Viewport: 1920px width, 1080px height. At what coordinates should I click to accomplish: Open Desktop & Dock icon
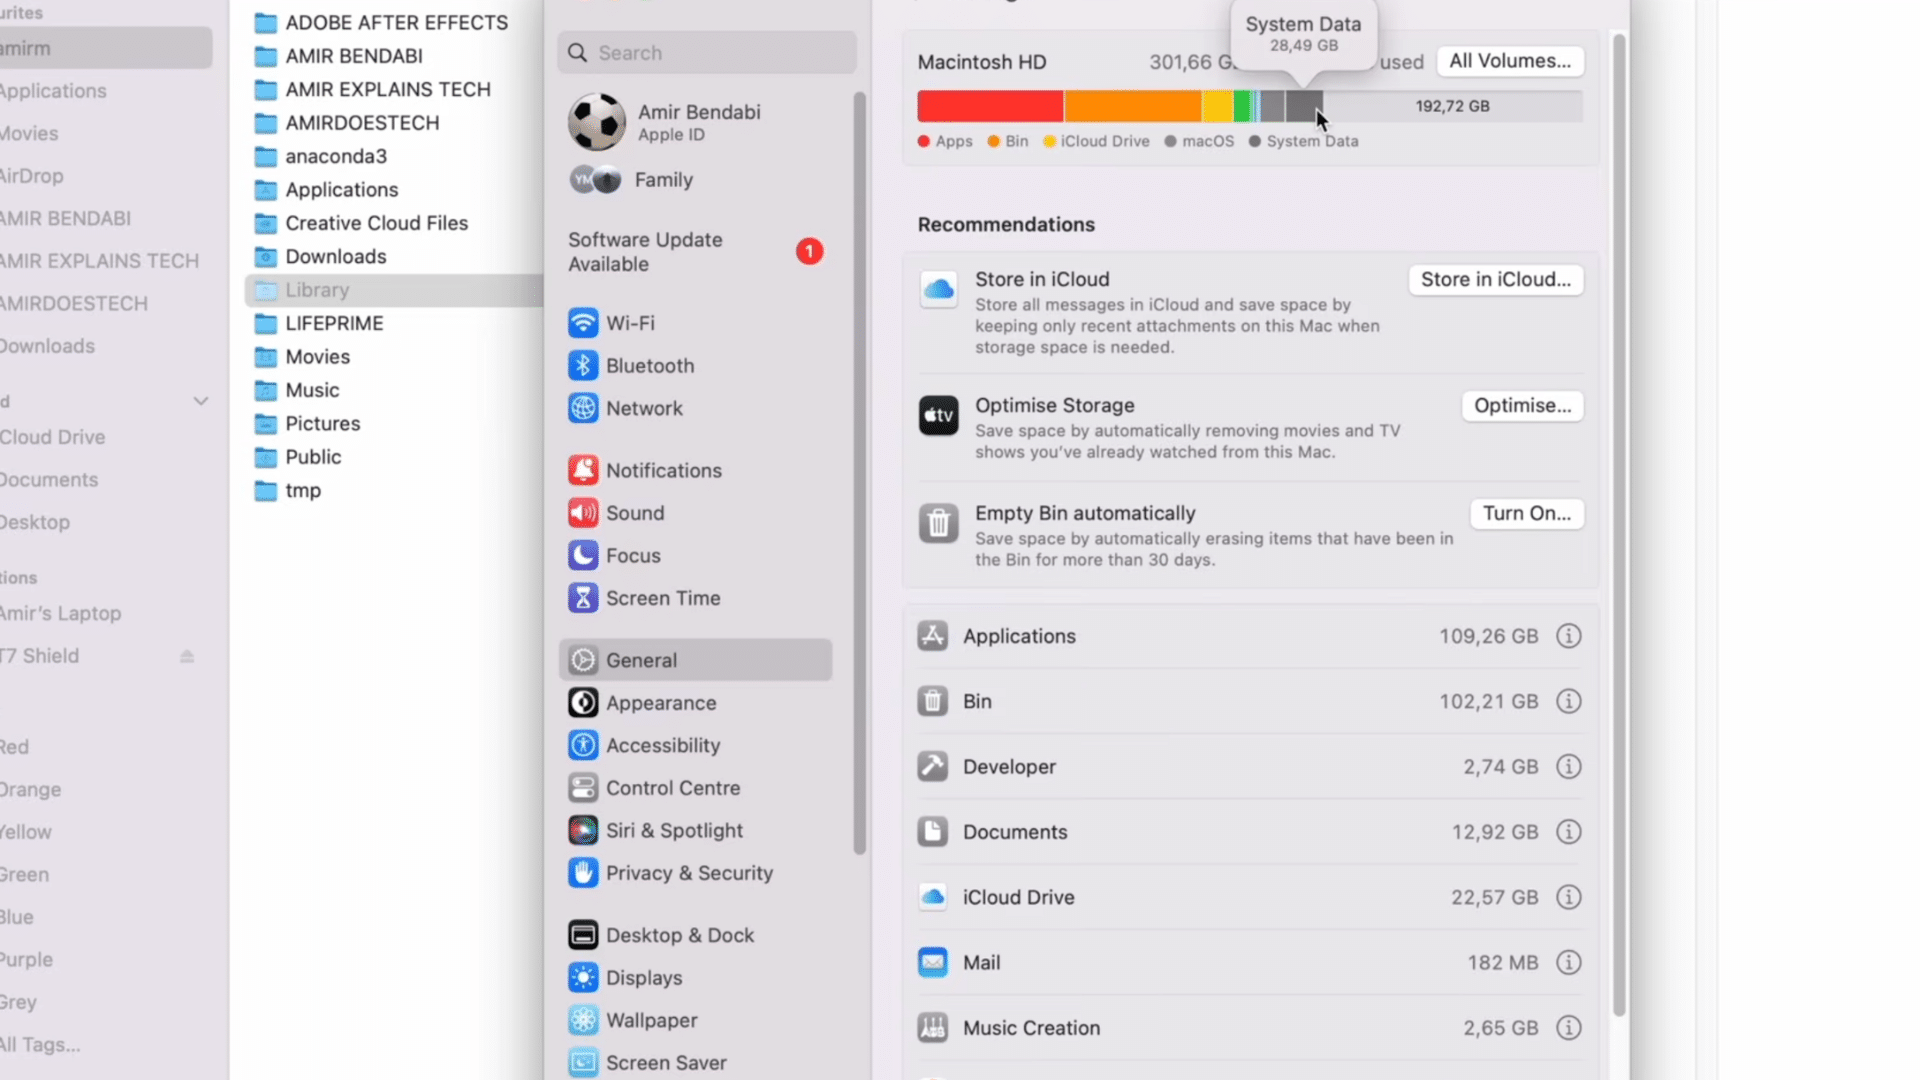583,935
